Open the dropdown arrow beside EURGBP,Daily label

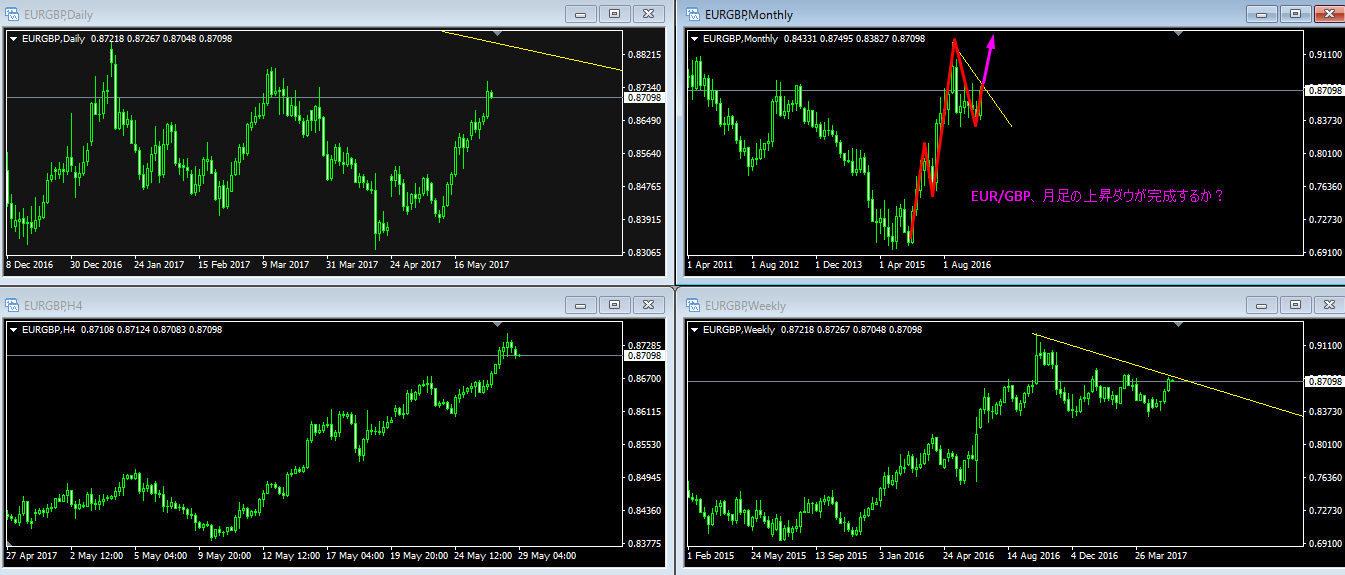(x=14, y=39)
